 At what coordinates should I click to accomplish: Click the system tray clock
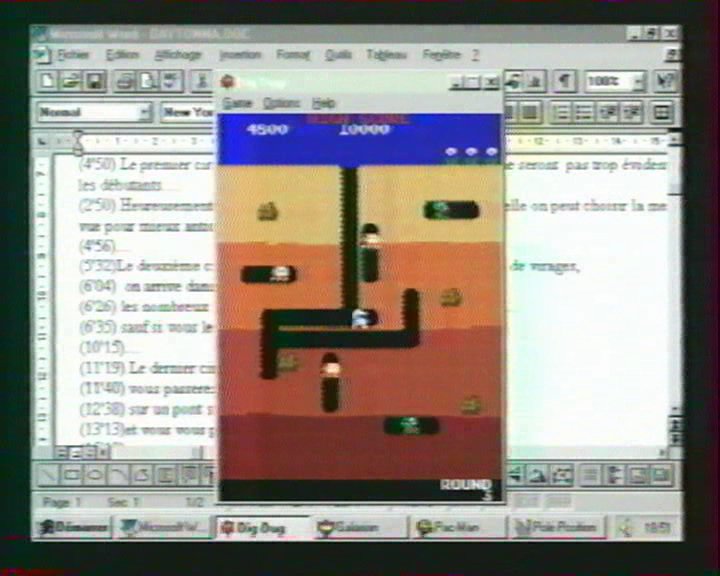click(x=657, y=528)
